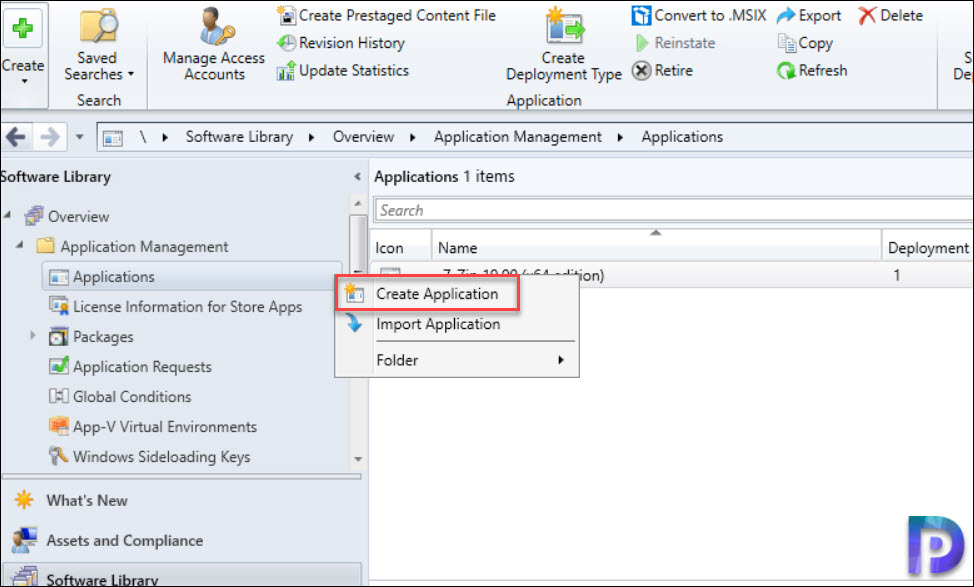Click the red Delete X icon
974x587 pixels.
pyautogui.click(x=867, y=16)
